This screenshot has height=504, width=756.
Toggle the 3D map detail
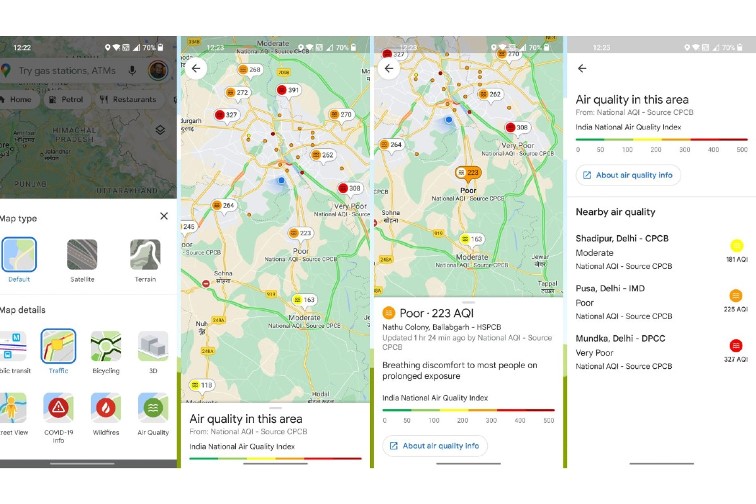pyautogui.click(x=153, y=352)
